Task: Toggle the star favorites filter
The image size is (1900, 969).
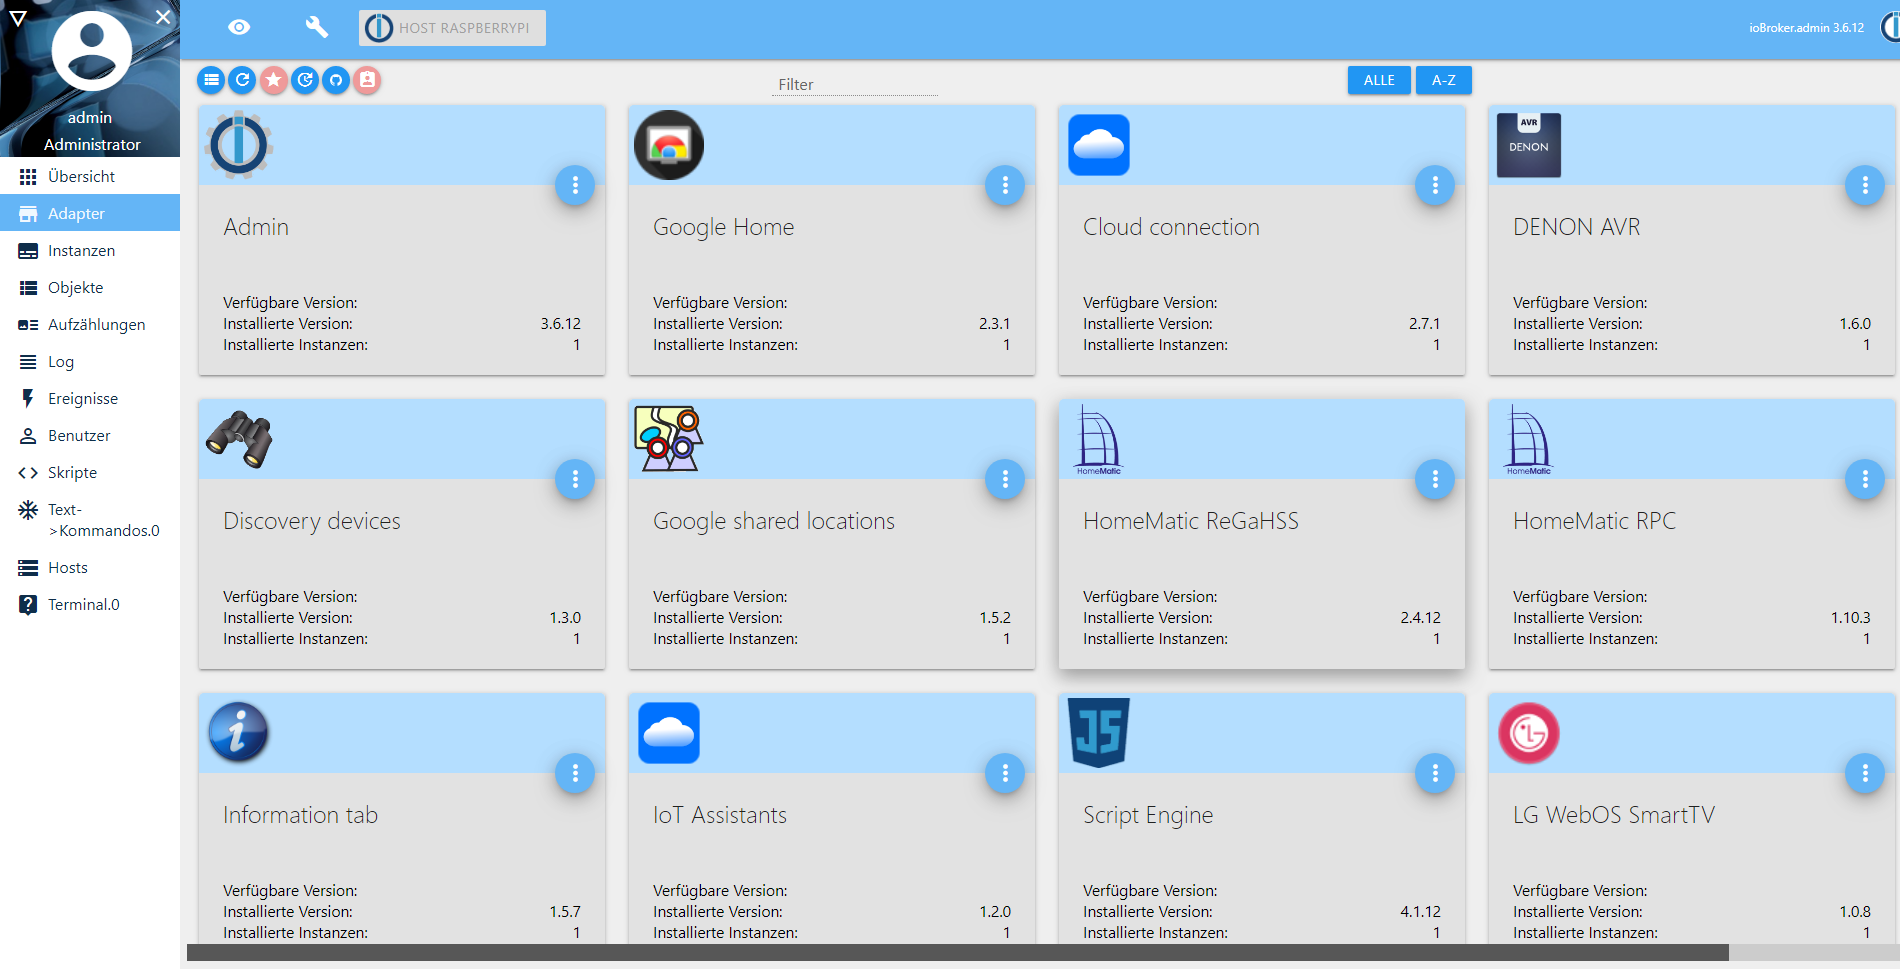Action: click(273, 80)
